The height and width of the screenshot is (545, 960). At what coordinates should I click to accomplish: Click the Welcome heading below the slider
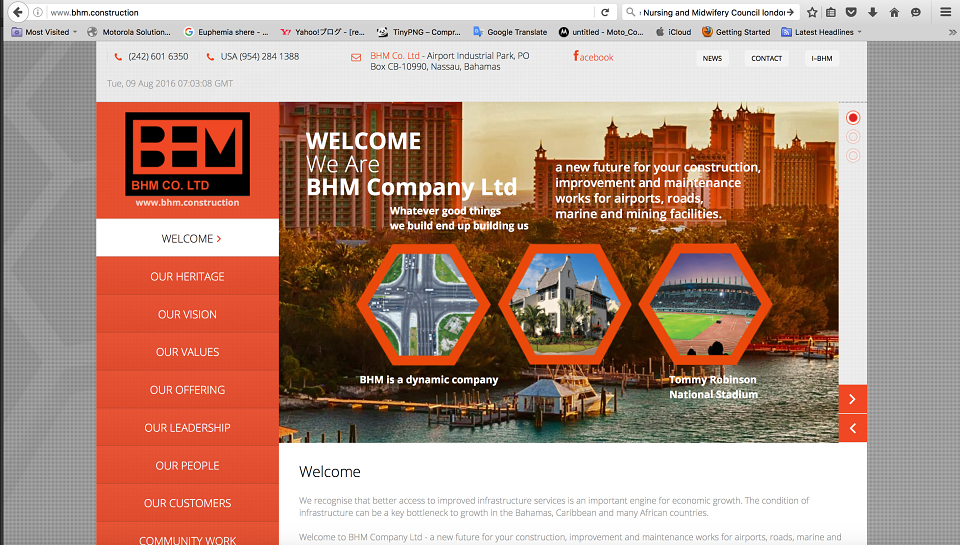[329, 472]
